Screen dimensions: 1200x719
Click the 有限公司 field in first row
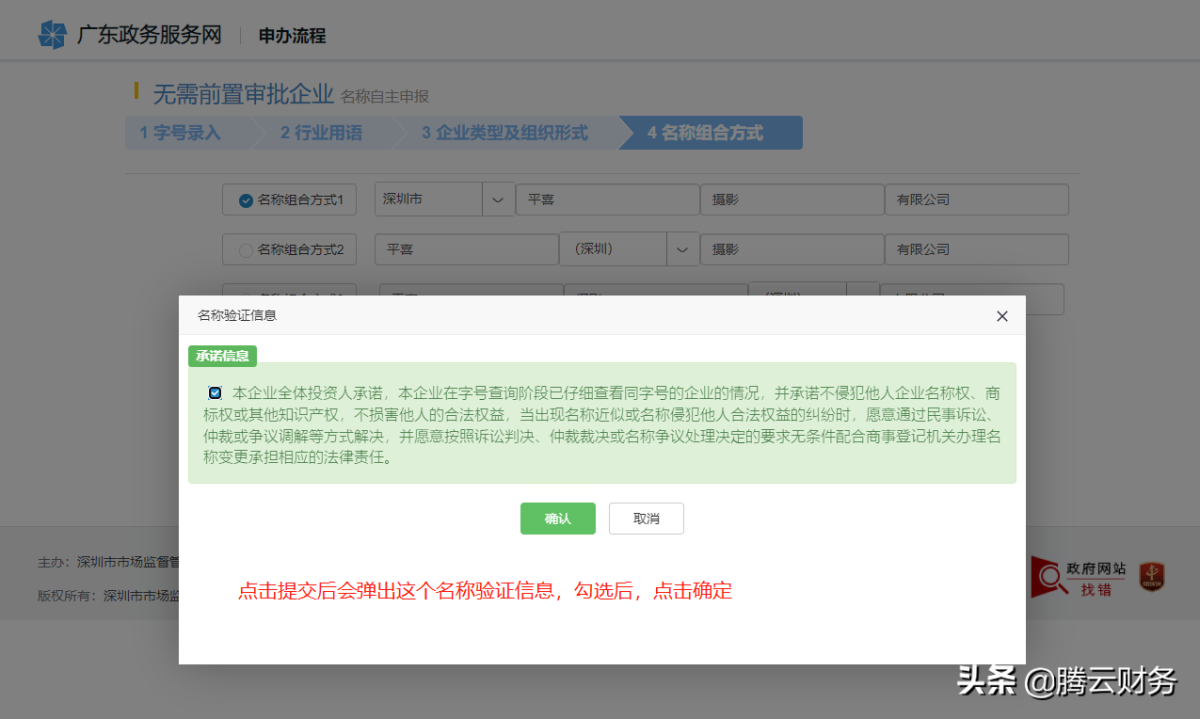point(976,200)
